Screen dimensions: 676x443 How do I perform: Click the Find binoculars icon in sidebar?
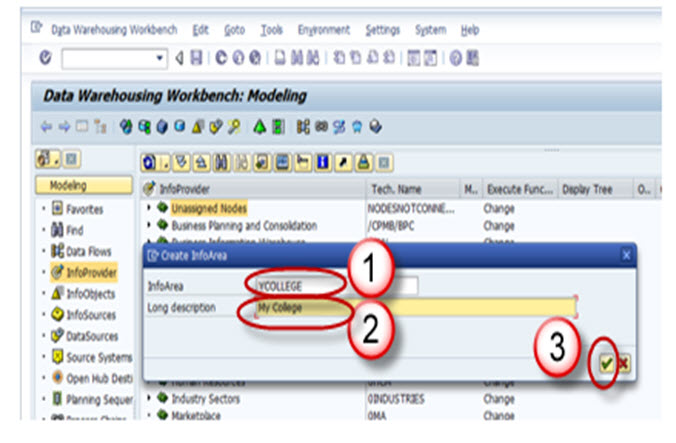[x=58, y=230]
